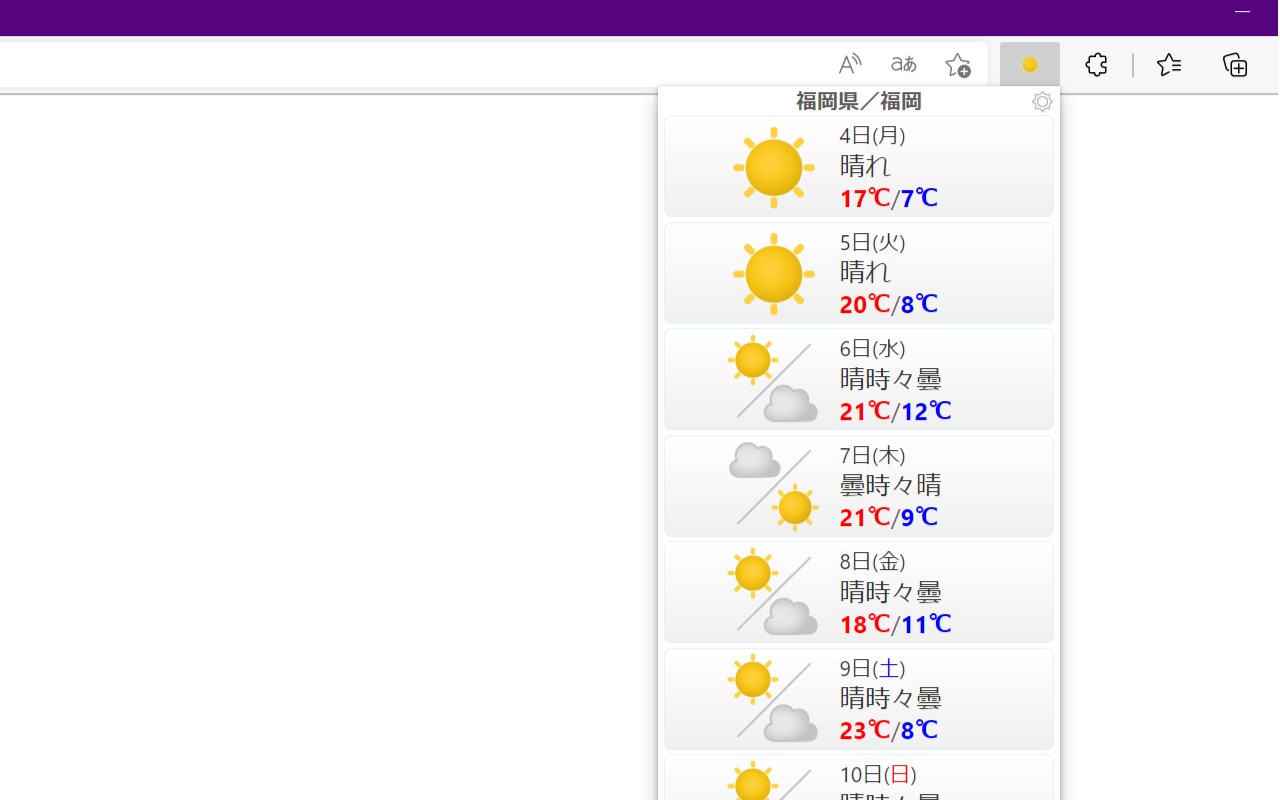Click the sunny icon for 5日(火)
This screenshot has width=1280, height=800.
(774, 274)
